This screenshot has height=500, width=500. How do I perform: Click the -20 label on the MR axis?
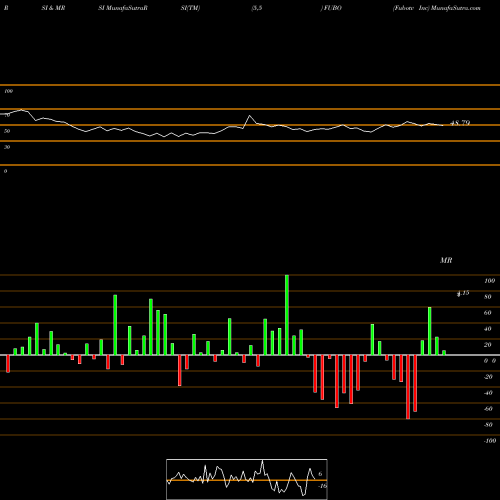click(488, 377)
